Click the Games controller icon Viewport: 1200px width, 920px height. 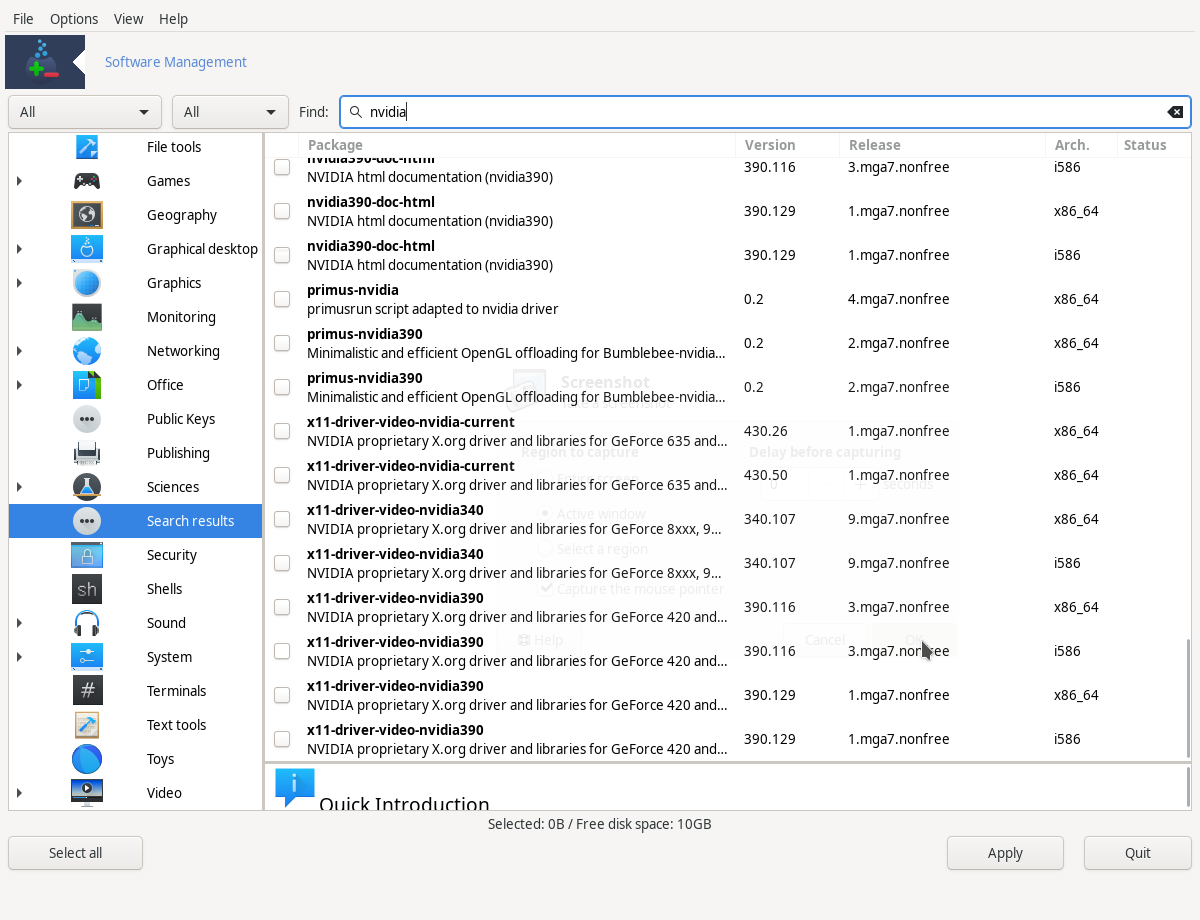tap(87, 181)
